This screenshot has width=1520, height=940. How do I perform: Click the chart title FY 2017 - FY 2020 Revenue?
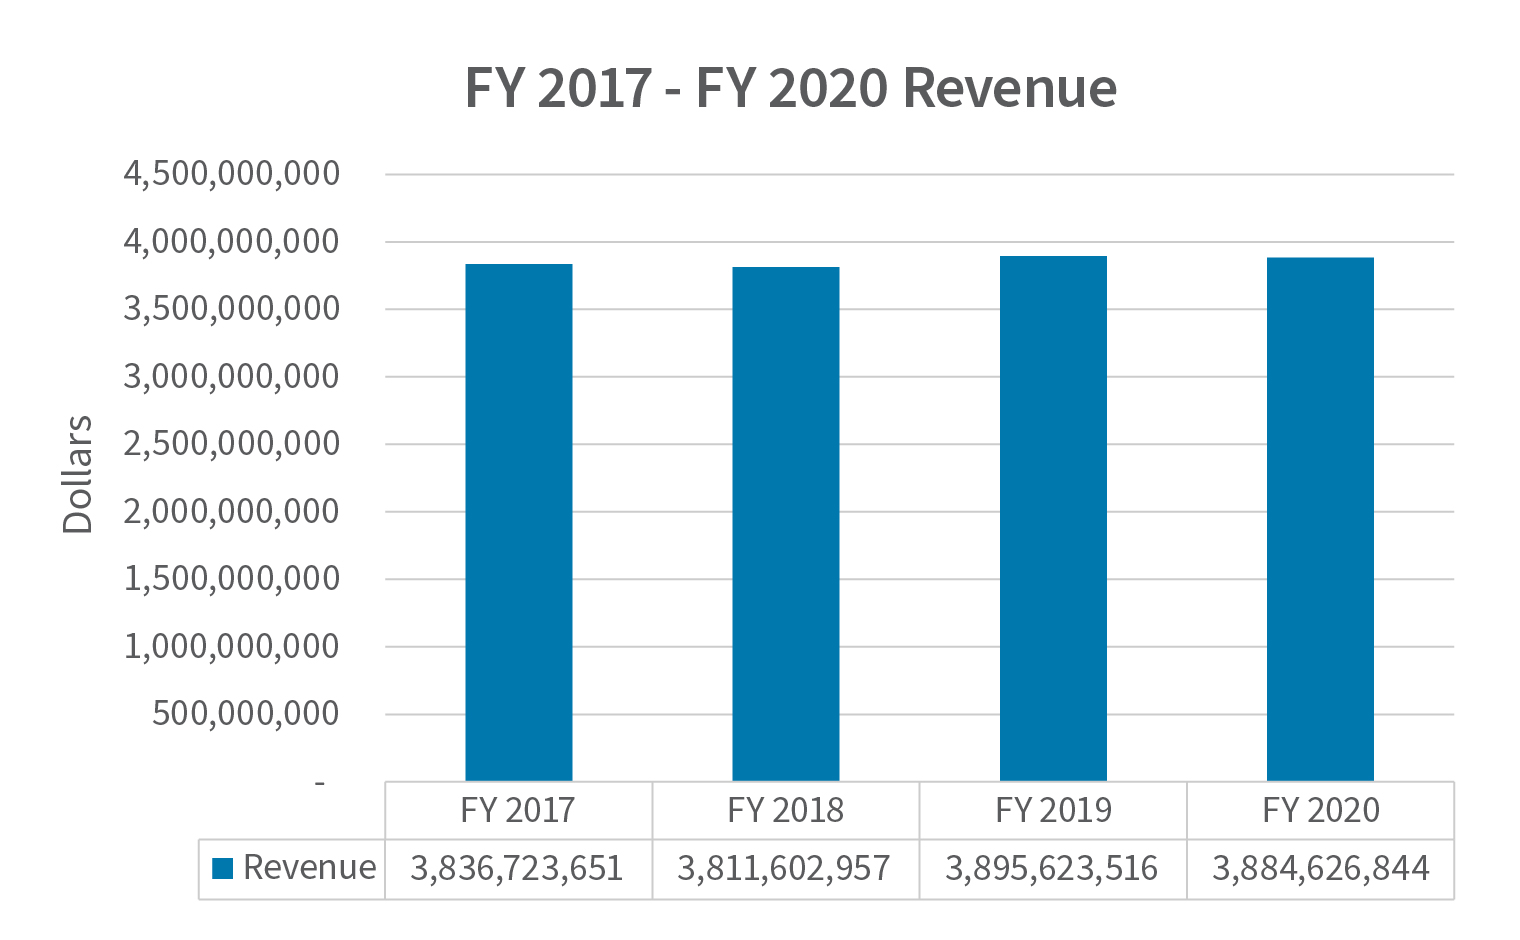click(x=790, y=88)
